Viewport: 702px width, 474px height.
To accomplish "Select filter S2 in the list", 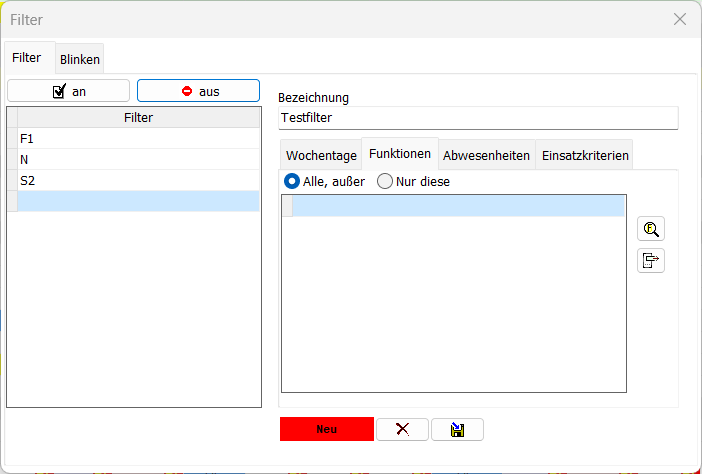I will coord(138,181).
